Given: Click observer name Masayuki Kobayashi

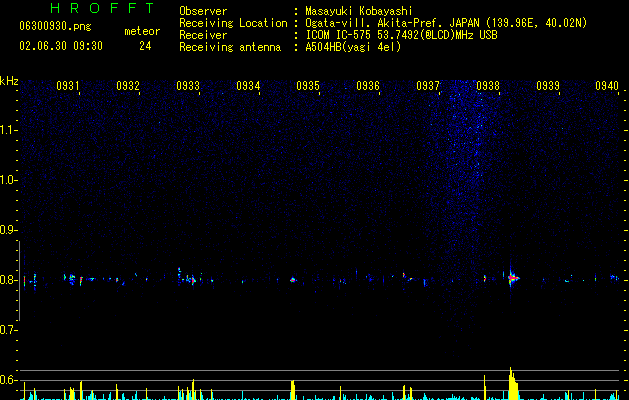Looking at the screenshot, I should (x=359, y=11).
